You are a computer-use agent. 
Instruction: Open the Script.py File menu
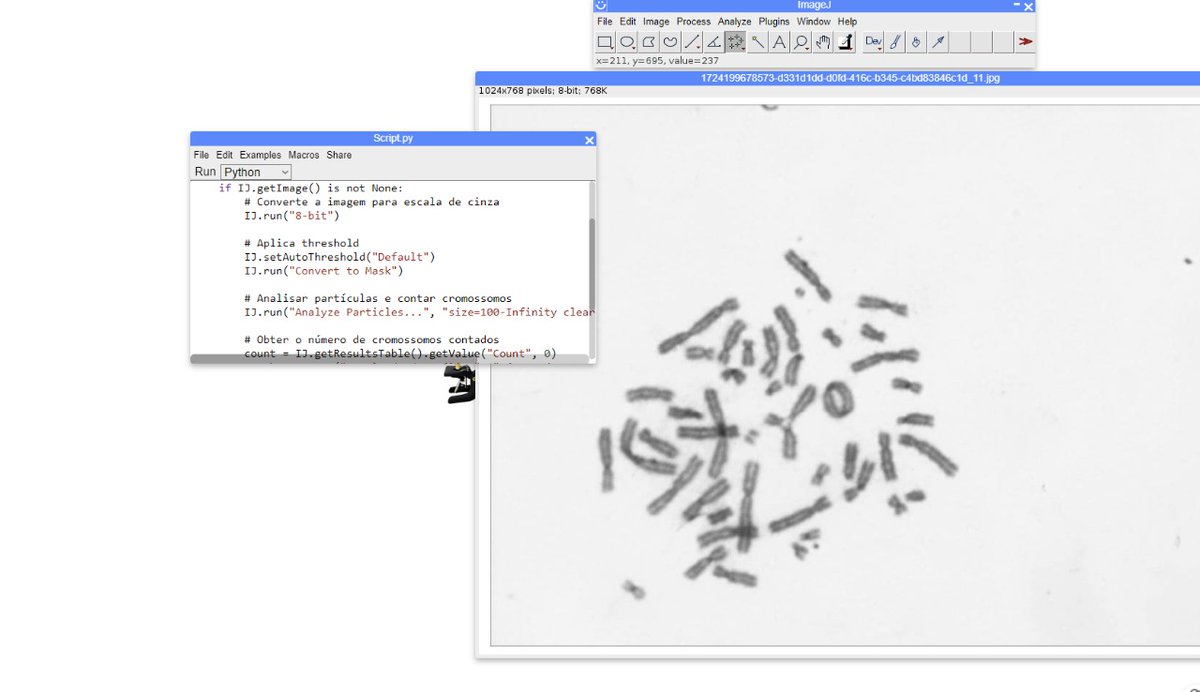click(x=201, y=155)
